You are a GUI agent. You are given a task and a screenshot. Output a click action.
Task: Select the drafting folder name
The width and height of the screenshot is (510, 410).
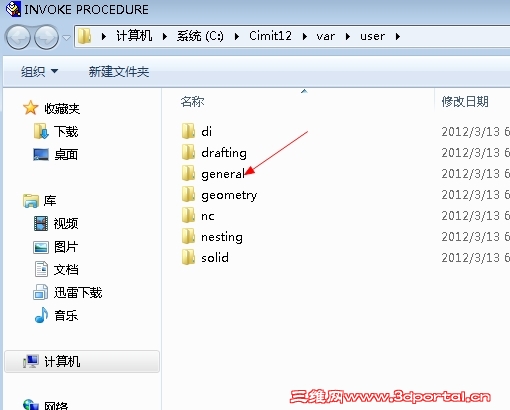[x=224, y=153]
